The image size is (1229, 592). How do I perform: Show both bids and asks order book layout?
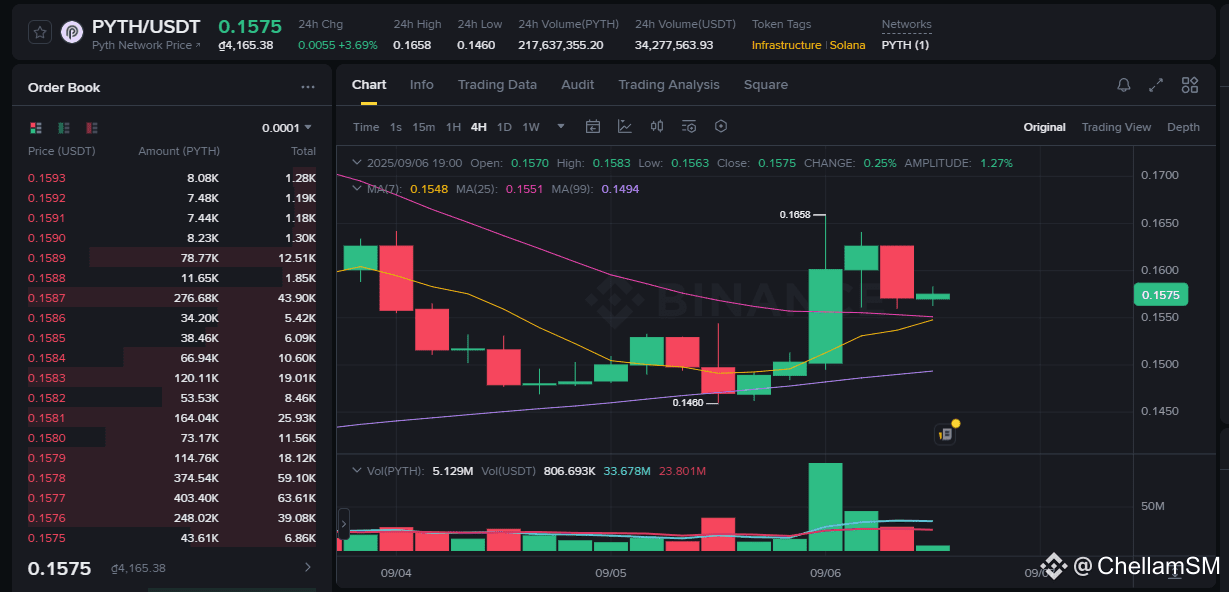pos(36,128)
